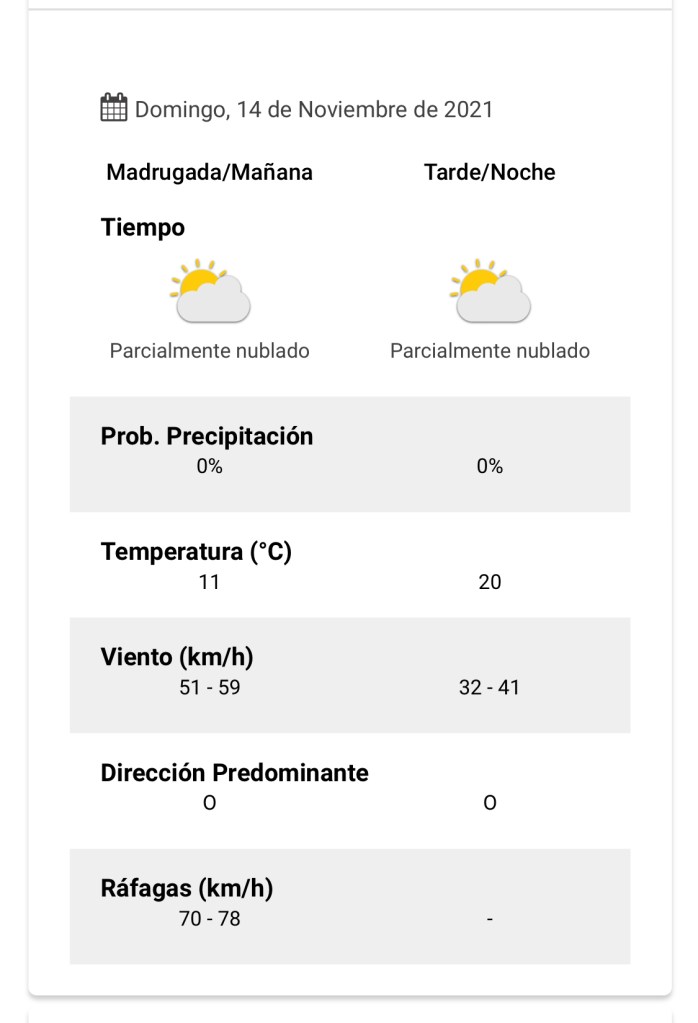Viewport: 698px width, 1023px height.
Task: Select the Tarde/Noche column header
Action: click(x=490, y=172)
